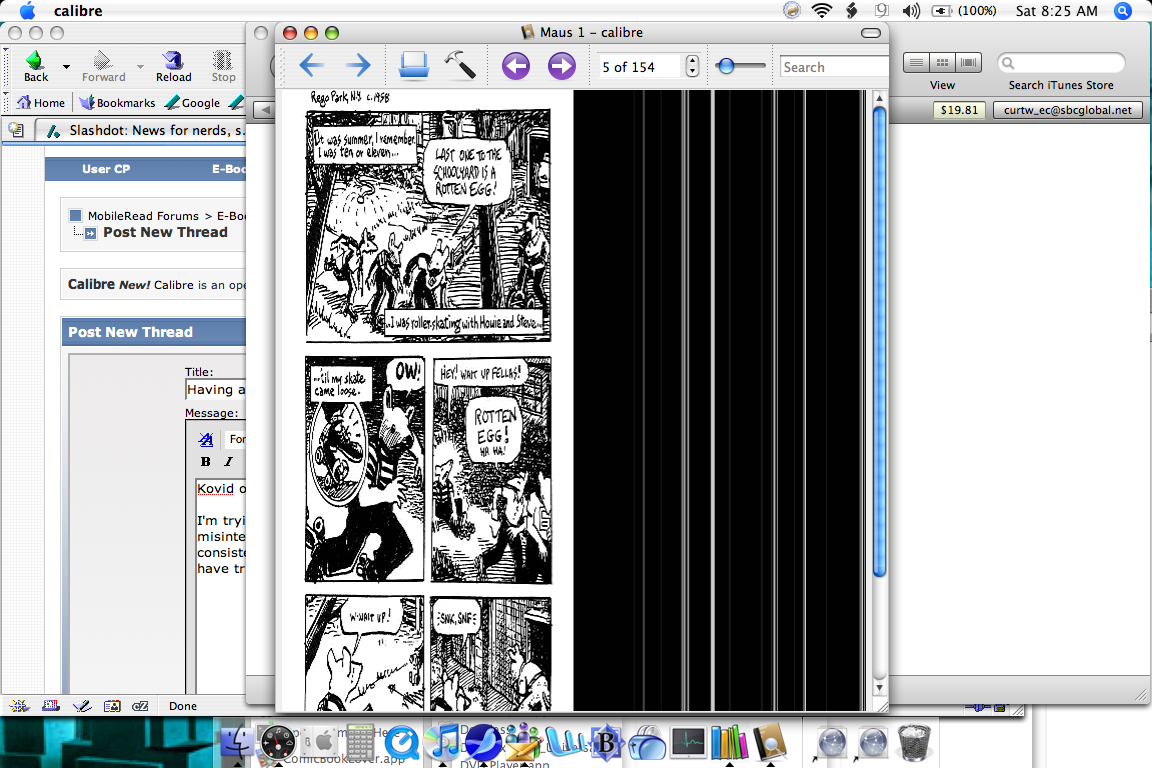Open Mail component icon in status bar
Screen dimensions: 1152x768
51,706
